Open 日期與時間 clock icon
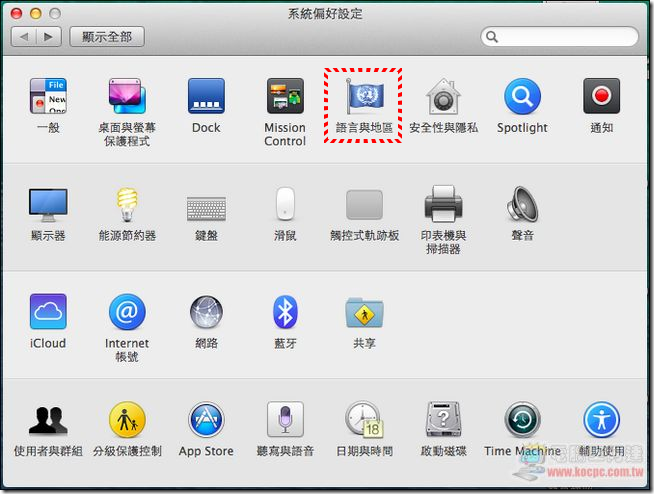The height and width of the screenshot is (494, 654). [x=364, y=419]
